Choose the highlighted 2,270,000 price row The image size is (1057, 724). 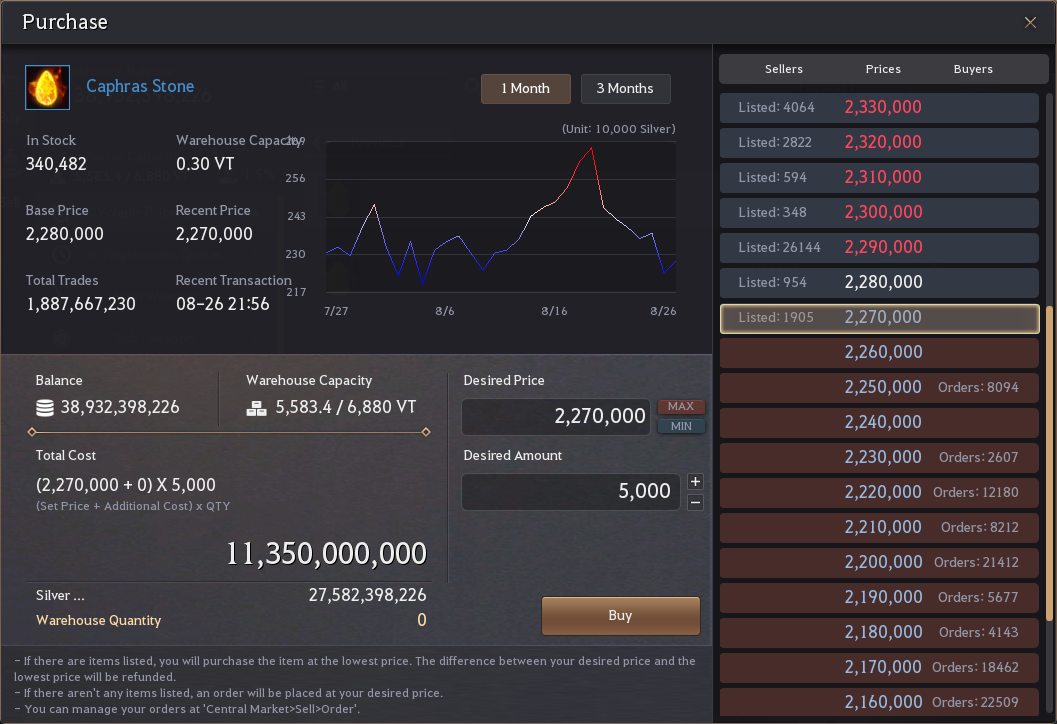click(x=880, y=317)
